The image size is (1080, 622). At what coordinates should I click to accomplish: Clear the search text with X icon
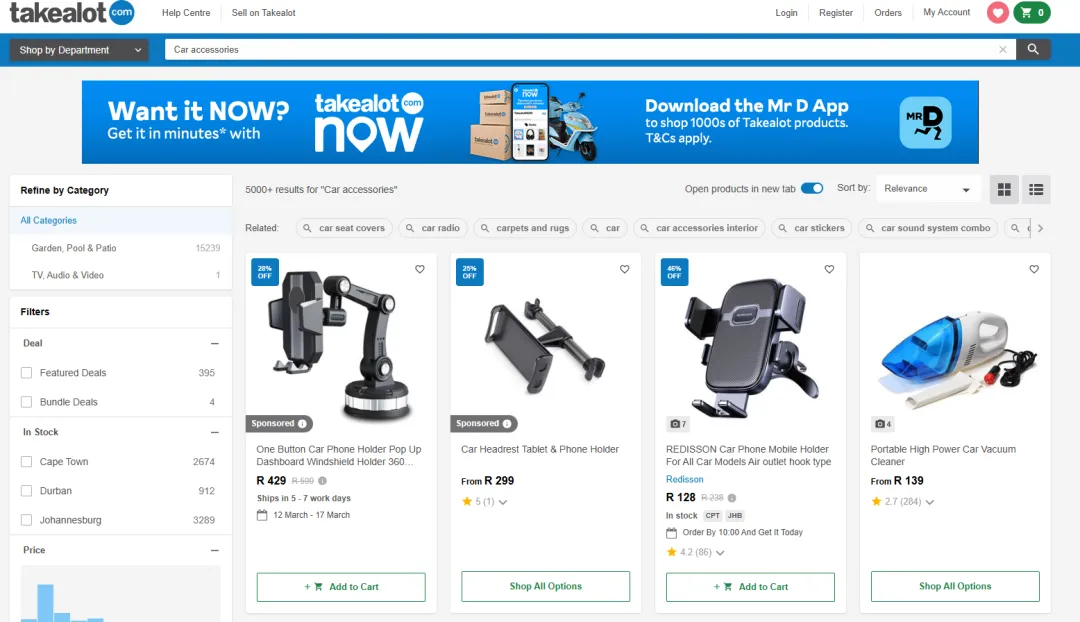[1003, 50]
